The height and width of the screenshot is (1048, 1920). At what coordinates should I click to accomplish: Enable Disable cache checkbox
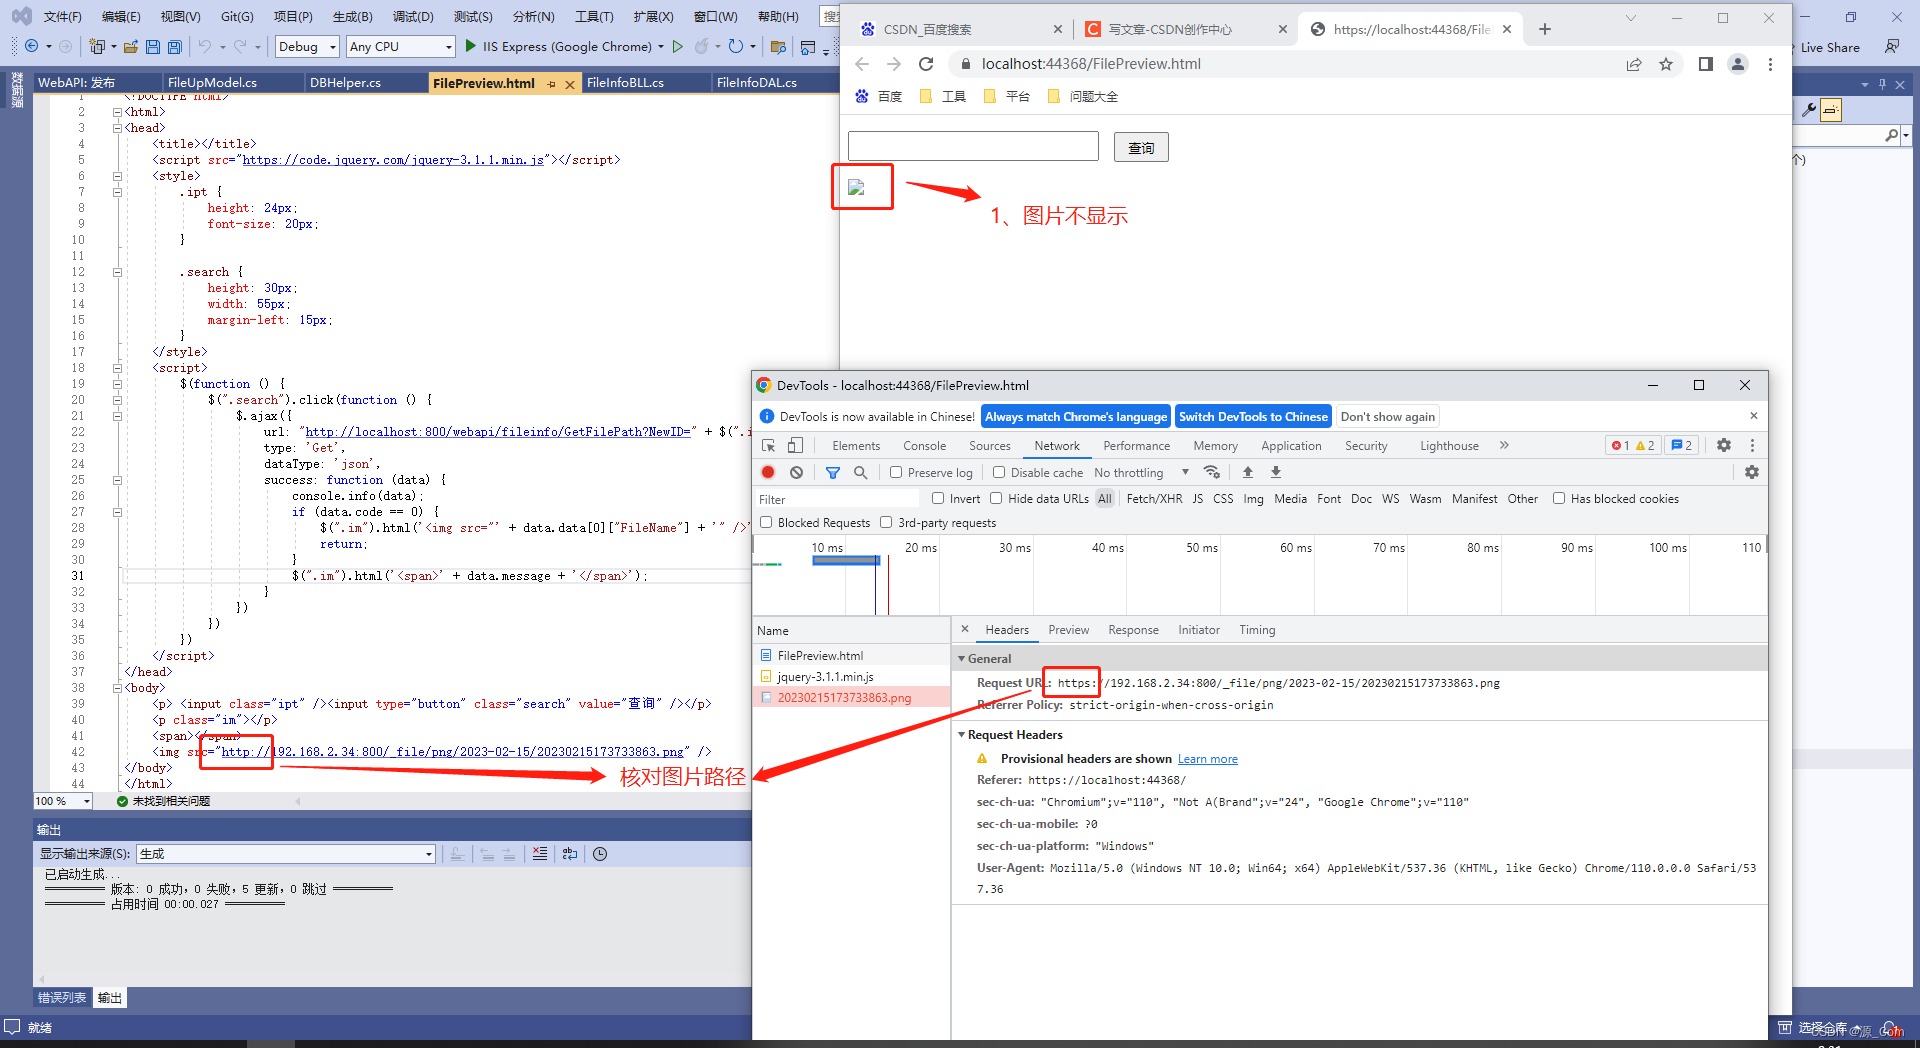tap(999, 472)
